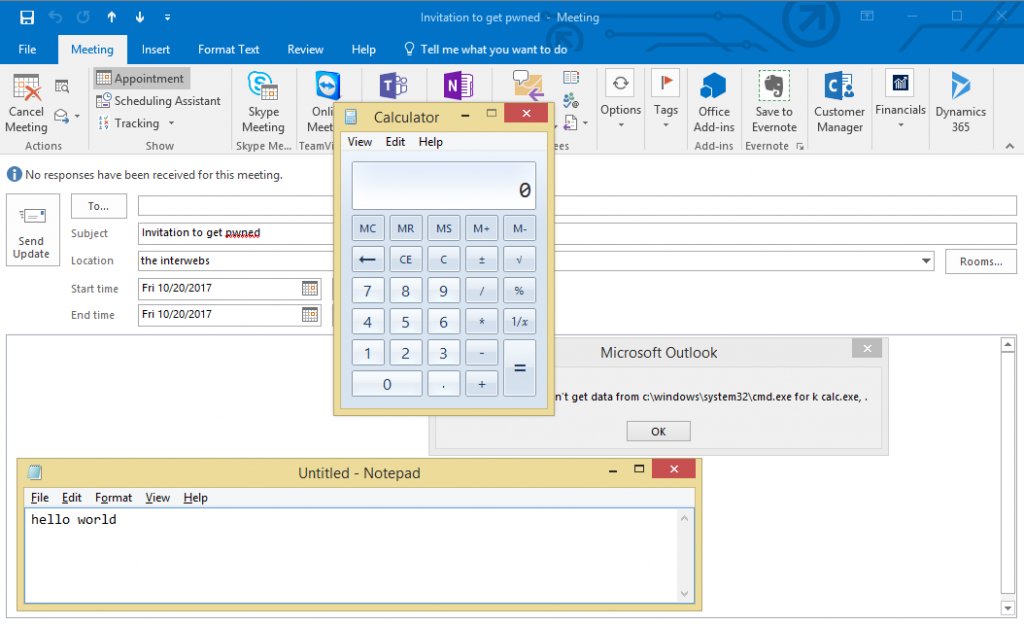This screenshot has width=1024, height=625.
Task: Click the 7 key in Calculator
Action: pyautogui.click(x=368, y=291)
